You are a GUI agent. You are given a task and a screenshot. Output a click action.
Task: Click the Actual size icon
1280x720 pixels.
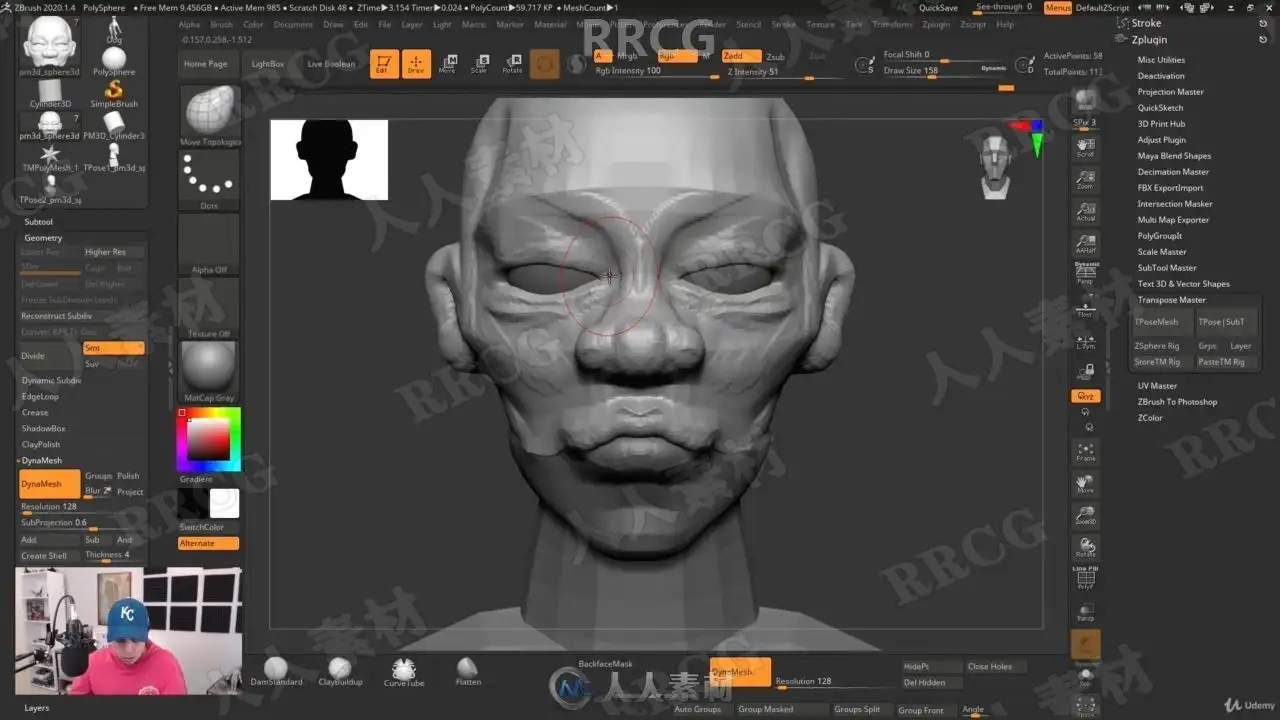[1085, 212]
